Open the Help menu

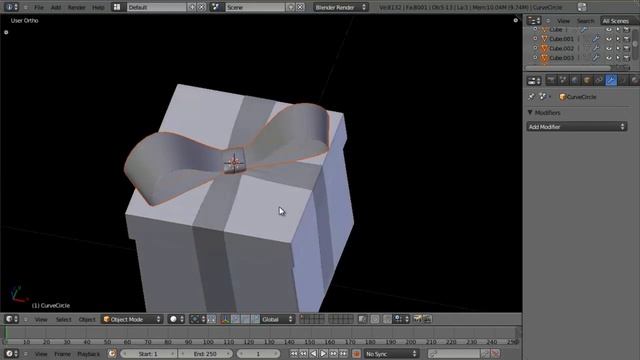pos(98,7)
